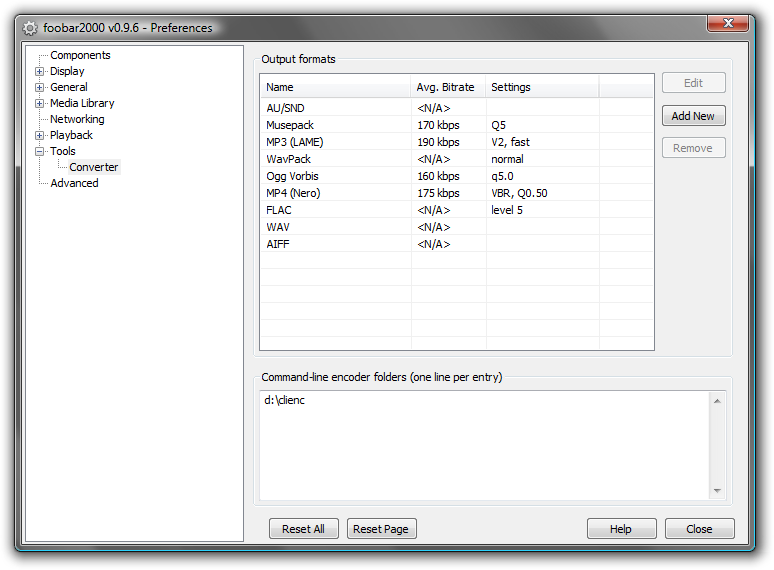
Task: Open the Components preferences page
Action: pos(80,56)
